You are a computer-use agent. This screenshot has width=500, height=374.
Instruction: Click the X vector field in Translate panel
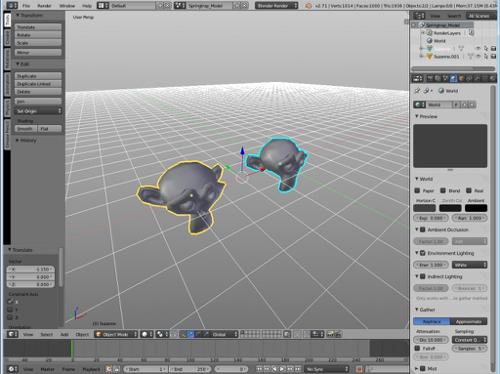point(31,269)
